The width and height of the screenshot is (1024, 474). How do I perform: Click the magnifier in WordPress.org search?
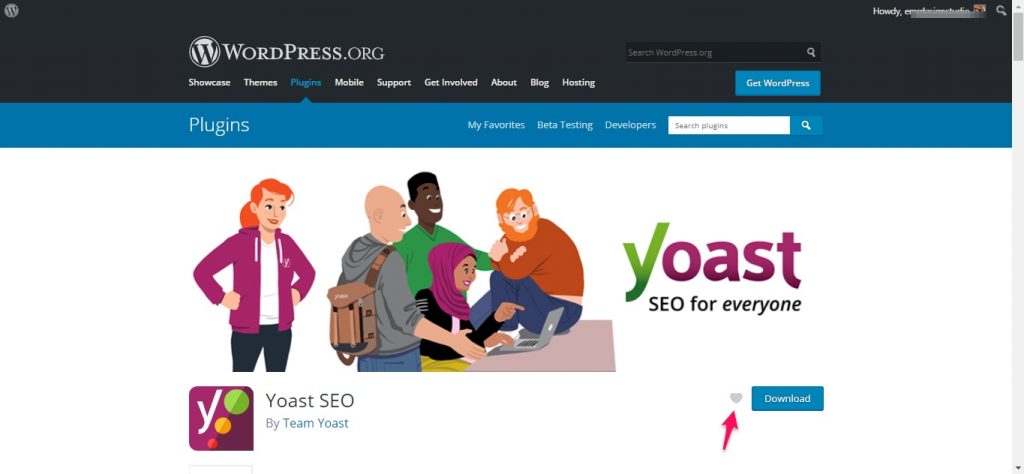point(810,52)
